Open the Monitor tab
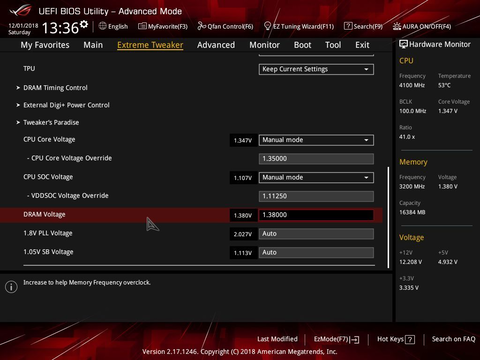Viewport: 480px width, 360px height. point(264,45)
